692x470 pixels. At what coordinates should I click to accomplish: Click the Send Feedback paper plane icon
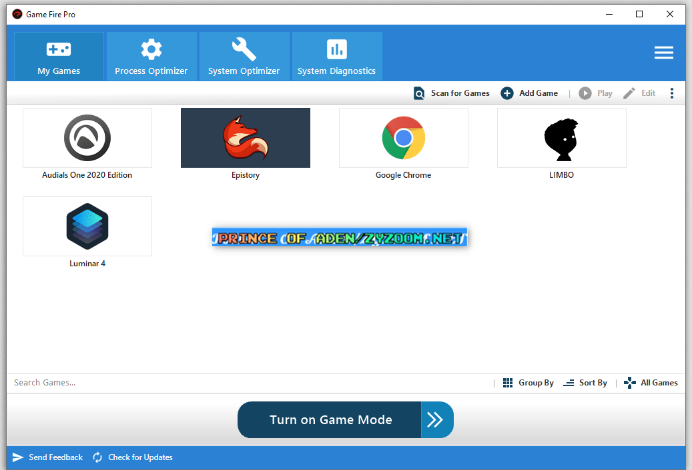click(18, 458)
